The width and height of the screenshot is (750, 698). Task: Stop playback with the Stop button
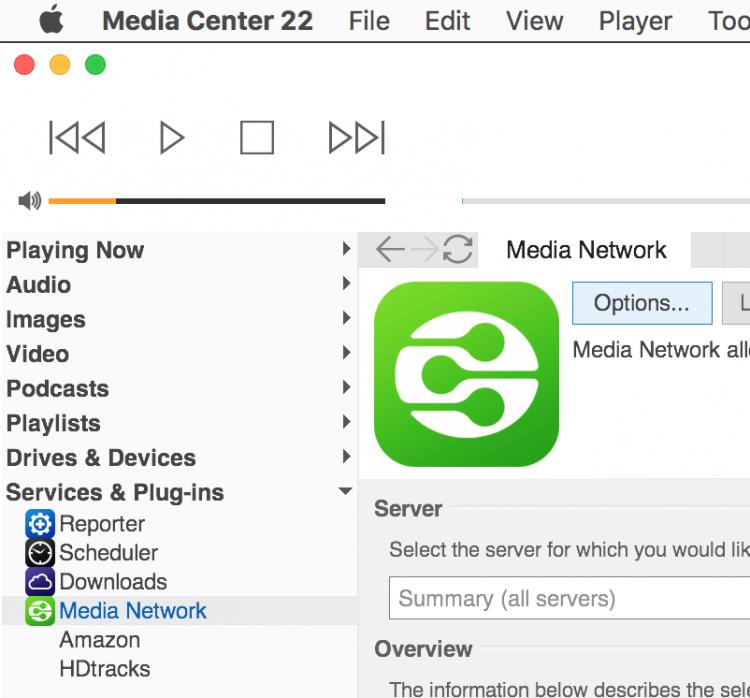pos(257,138)
